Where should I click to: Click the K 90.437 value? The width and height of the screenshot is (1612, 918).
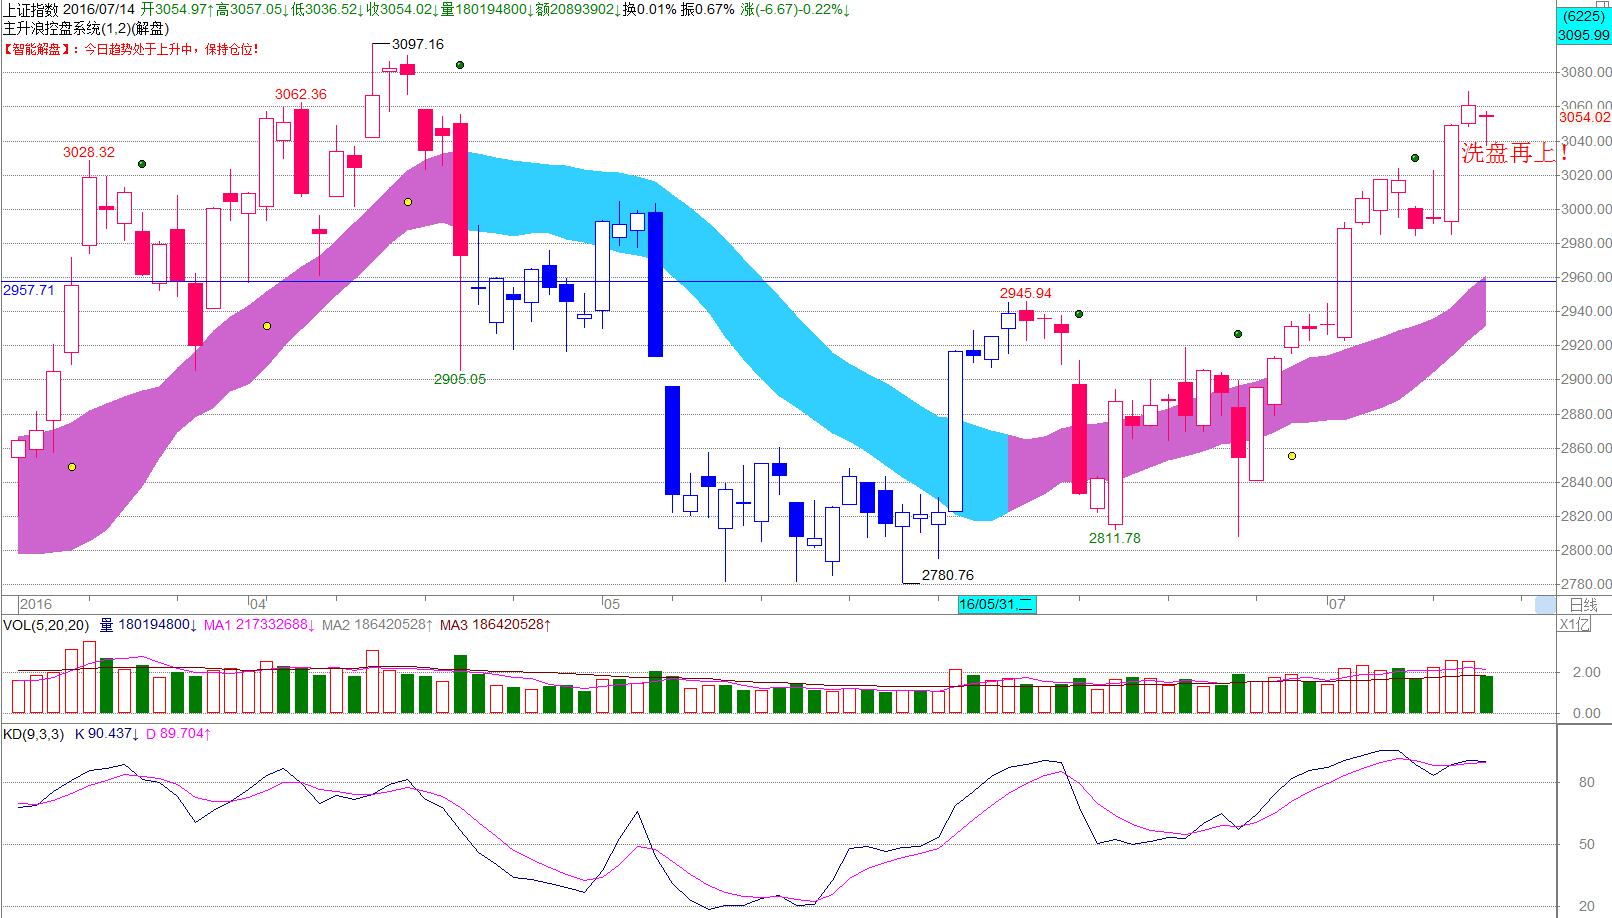108,734
